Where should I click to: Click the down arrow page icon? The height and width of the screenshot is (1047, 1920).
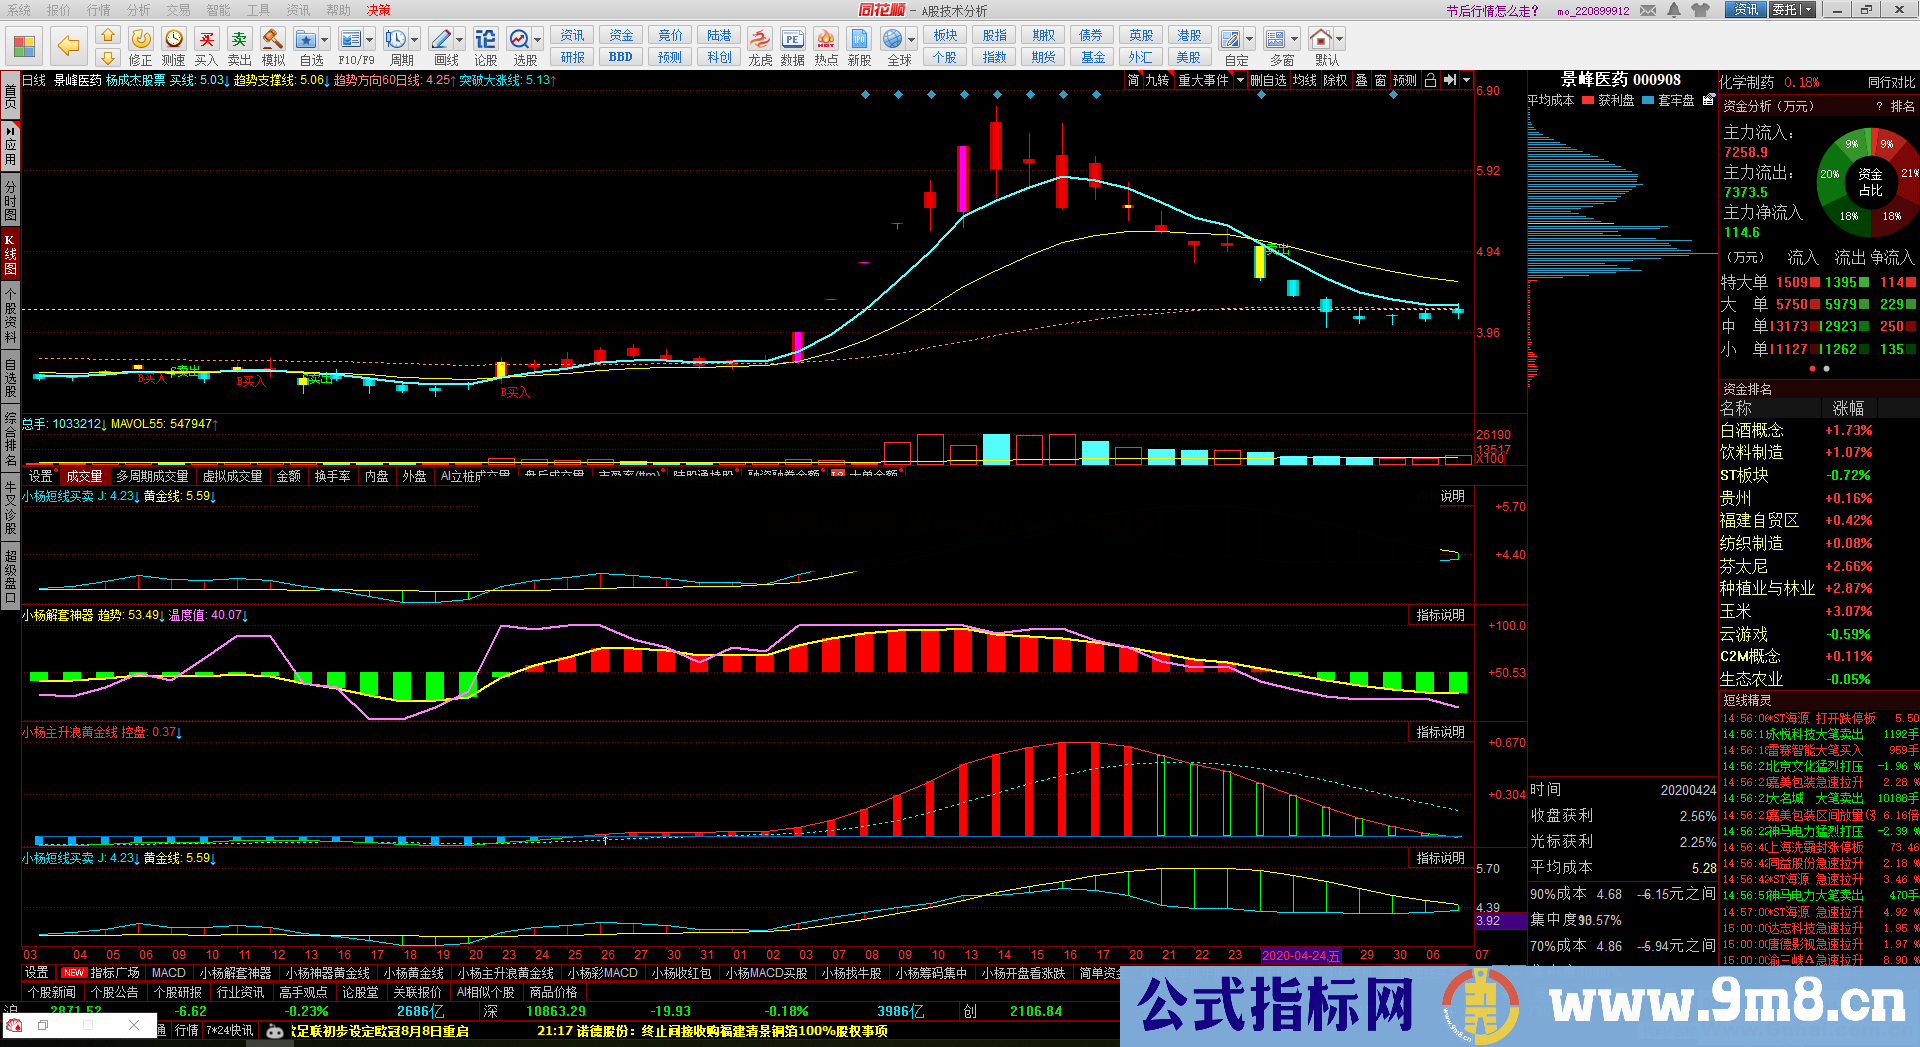tap(108, 57)
